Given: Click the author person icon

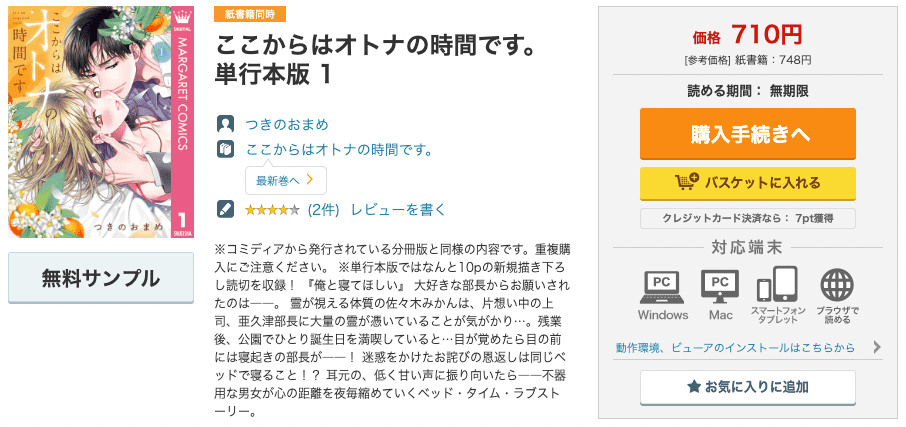Looking at the screenshot, I should click(x=225, y=124).
